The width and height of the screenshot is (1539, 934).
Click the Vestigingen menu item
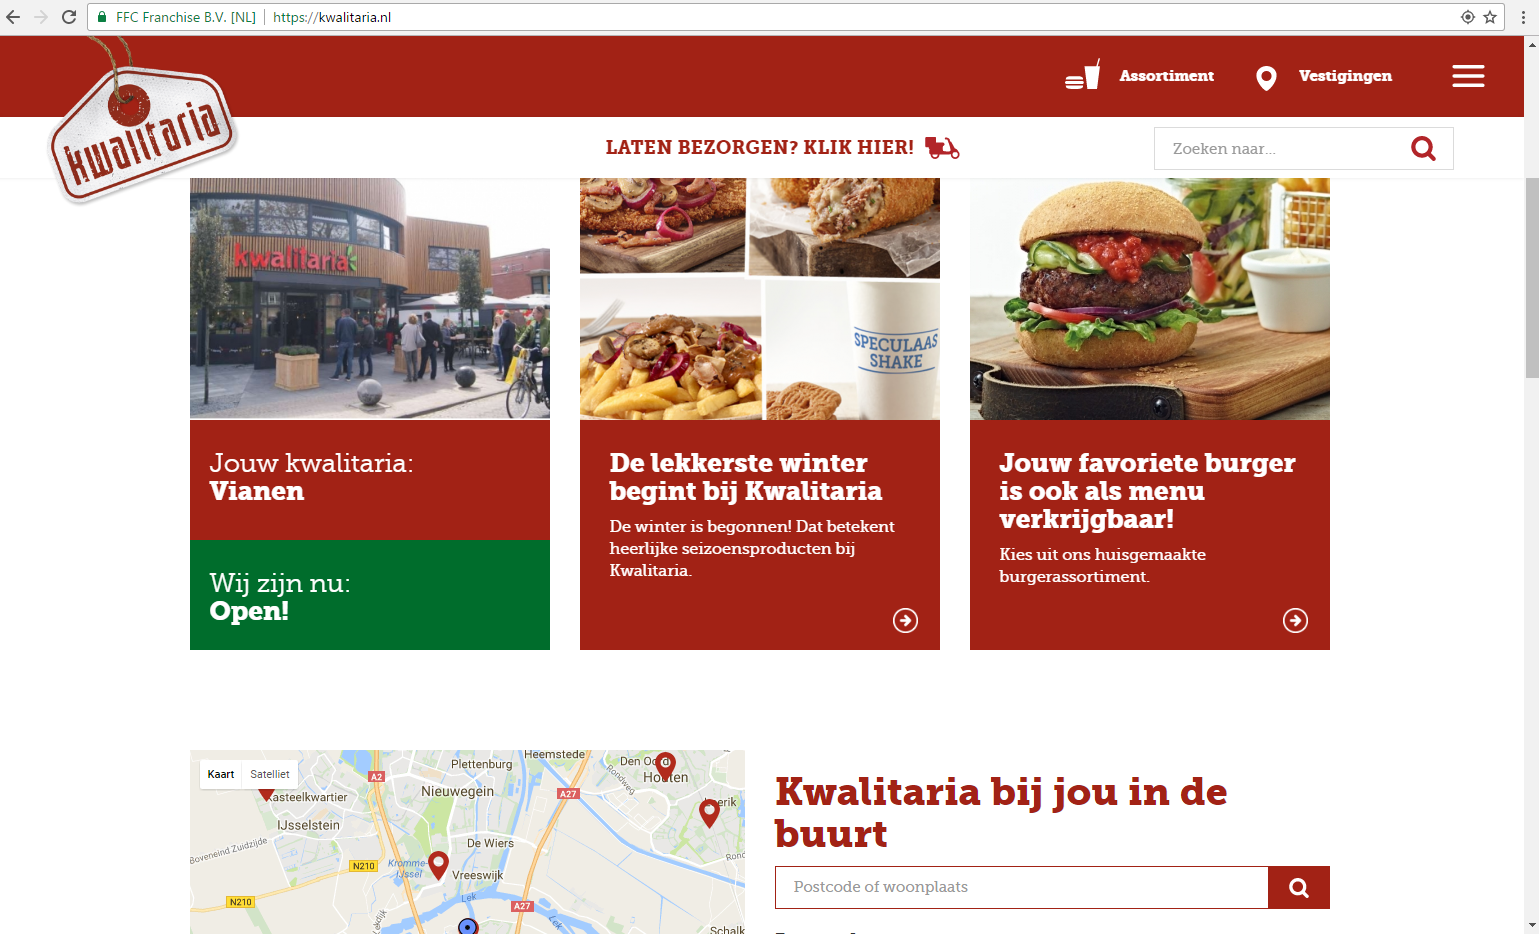[1344, 76]
